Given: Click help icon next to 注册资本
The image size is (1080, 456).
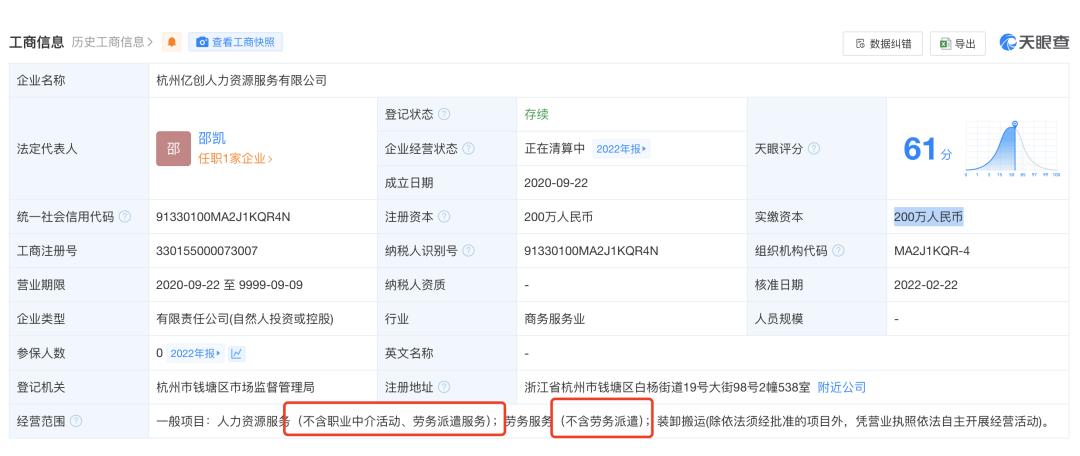Looking at the screenshot, I should 444,217.
